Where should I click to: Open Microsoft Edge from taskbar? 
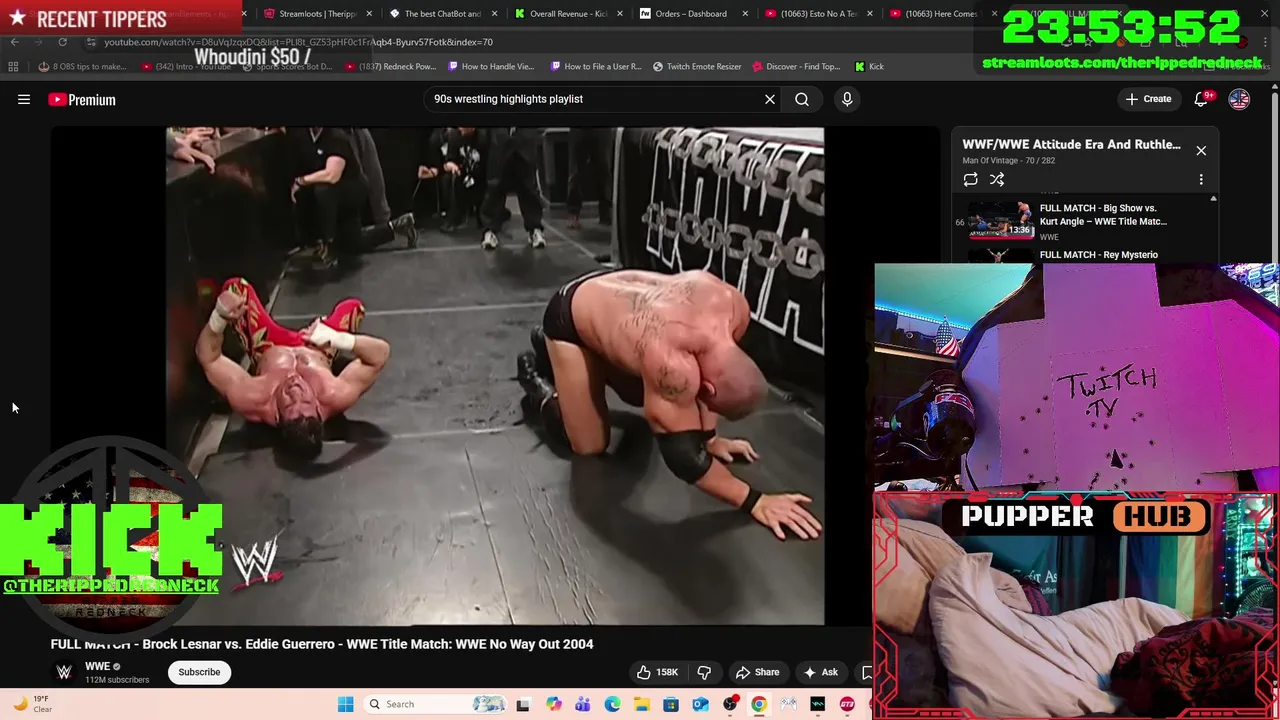point(612,704)
